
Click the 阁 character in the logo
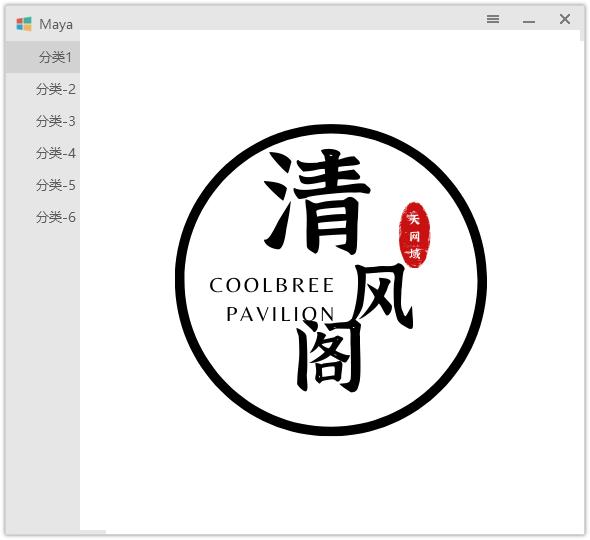(x=328, y=359)
